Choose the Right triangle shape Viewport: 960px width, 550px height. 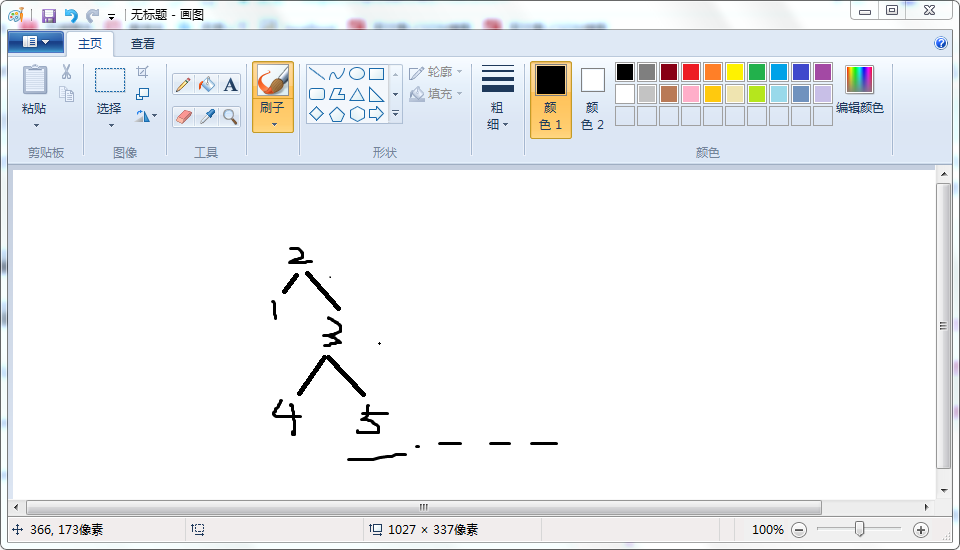[x=377, y=94]
